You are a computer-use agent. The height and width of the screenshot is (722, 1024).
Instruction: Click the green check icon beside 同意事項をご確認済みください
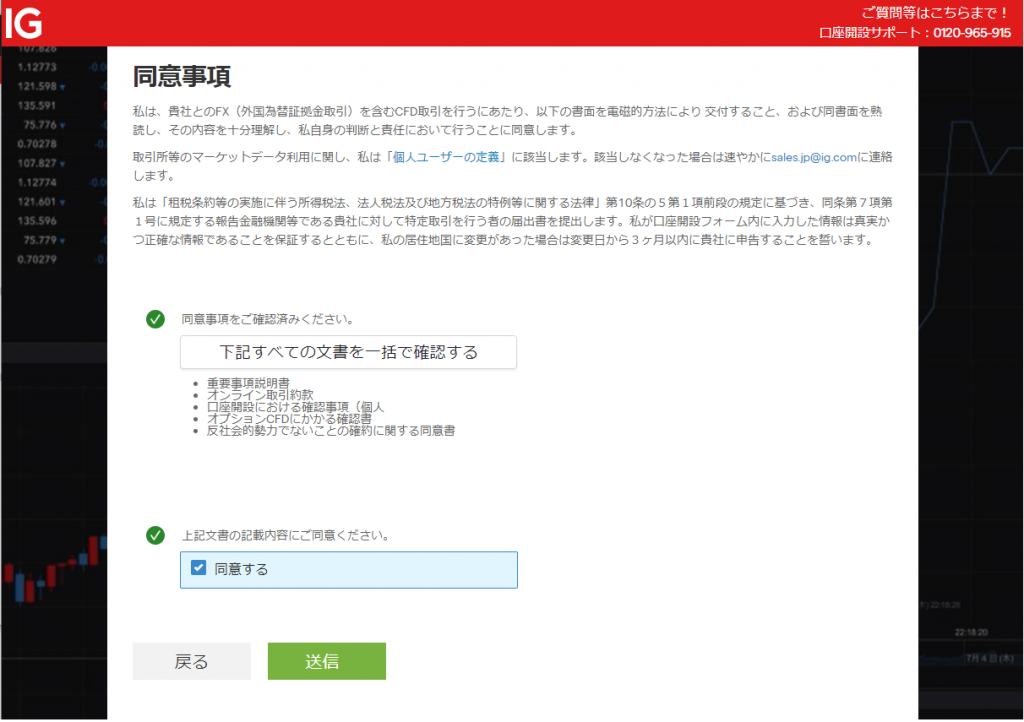[155, 319]
